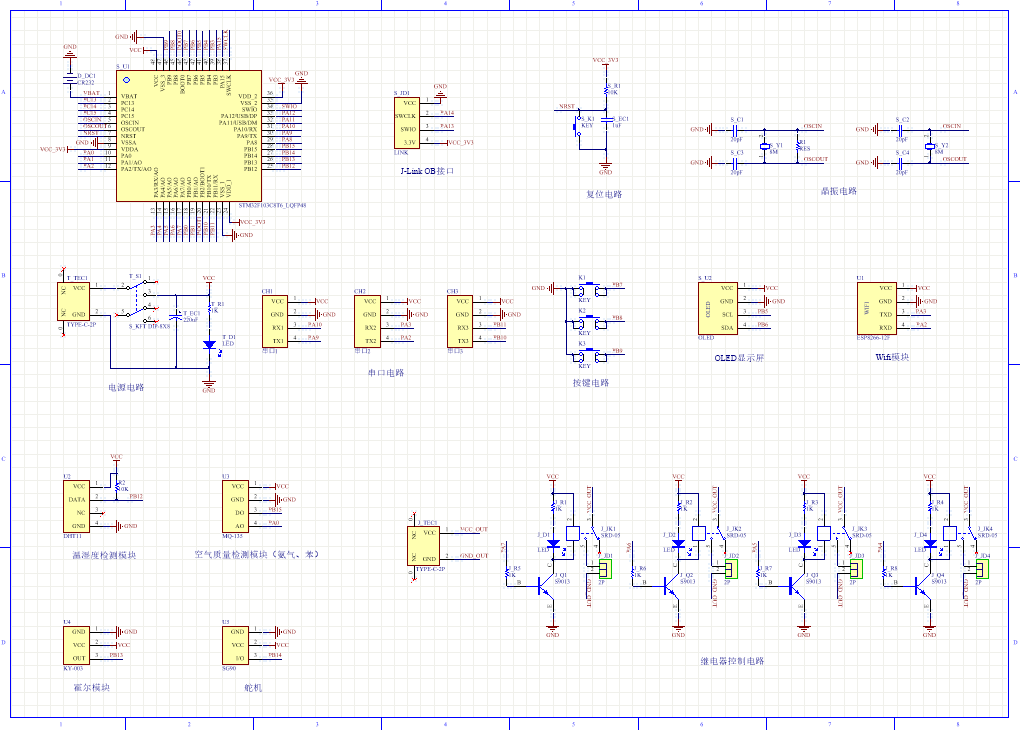Select the CH3 serial port connector
1020x730 pixels.
[x=459, y=321]
